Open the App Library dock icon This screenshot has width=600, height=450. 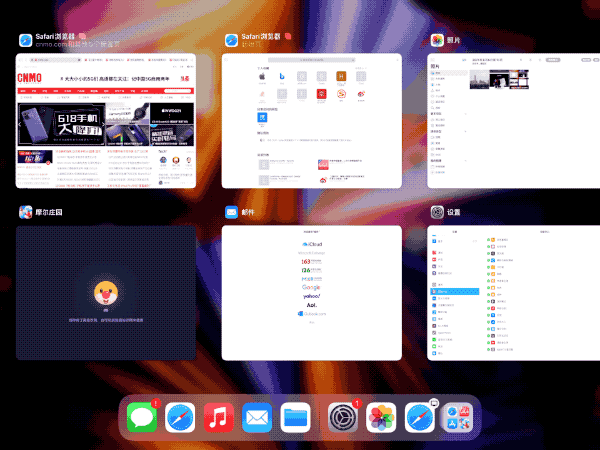pos(458,418)
